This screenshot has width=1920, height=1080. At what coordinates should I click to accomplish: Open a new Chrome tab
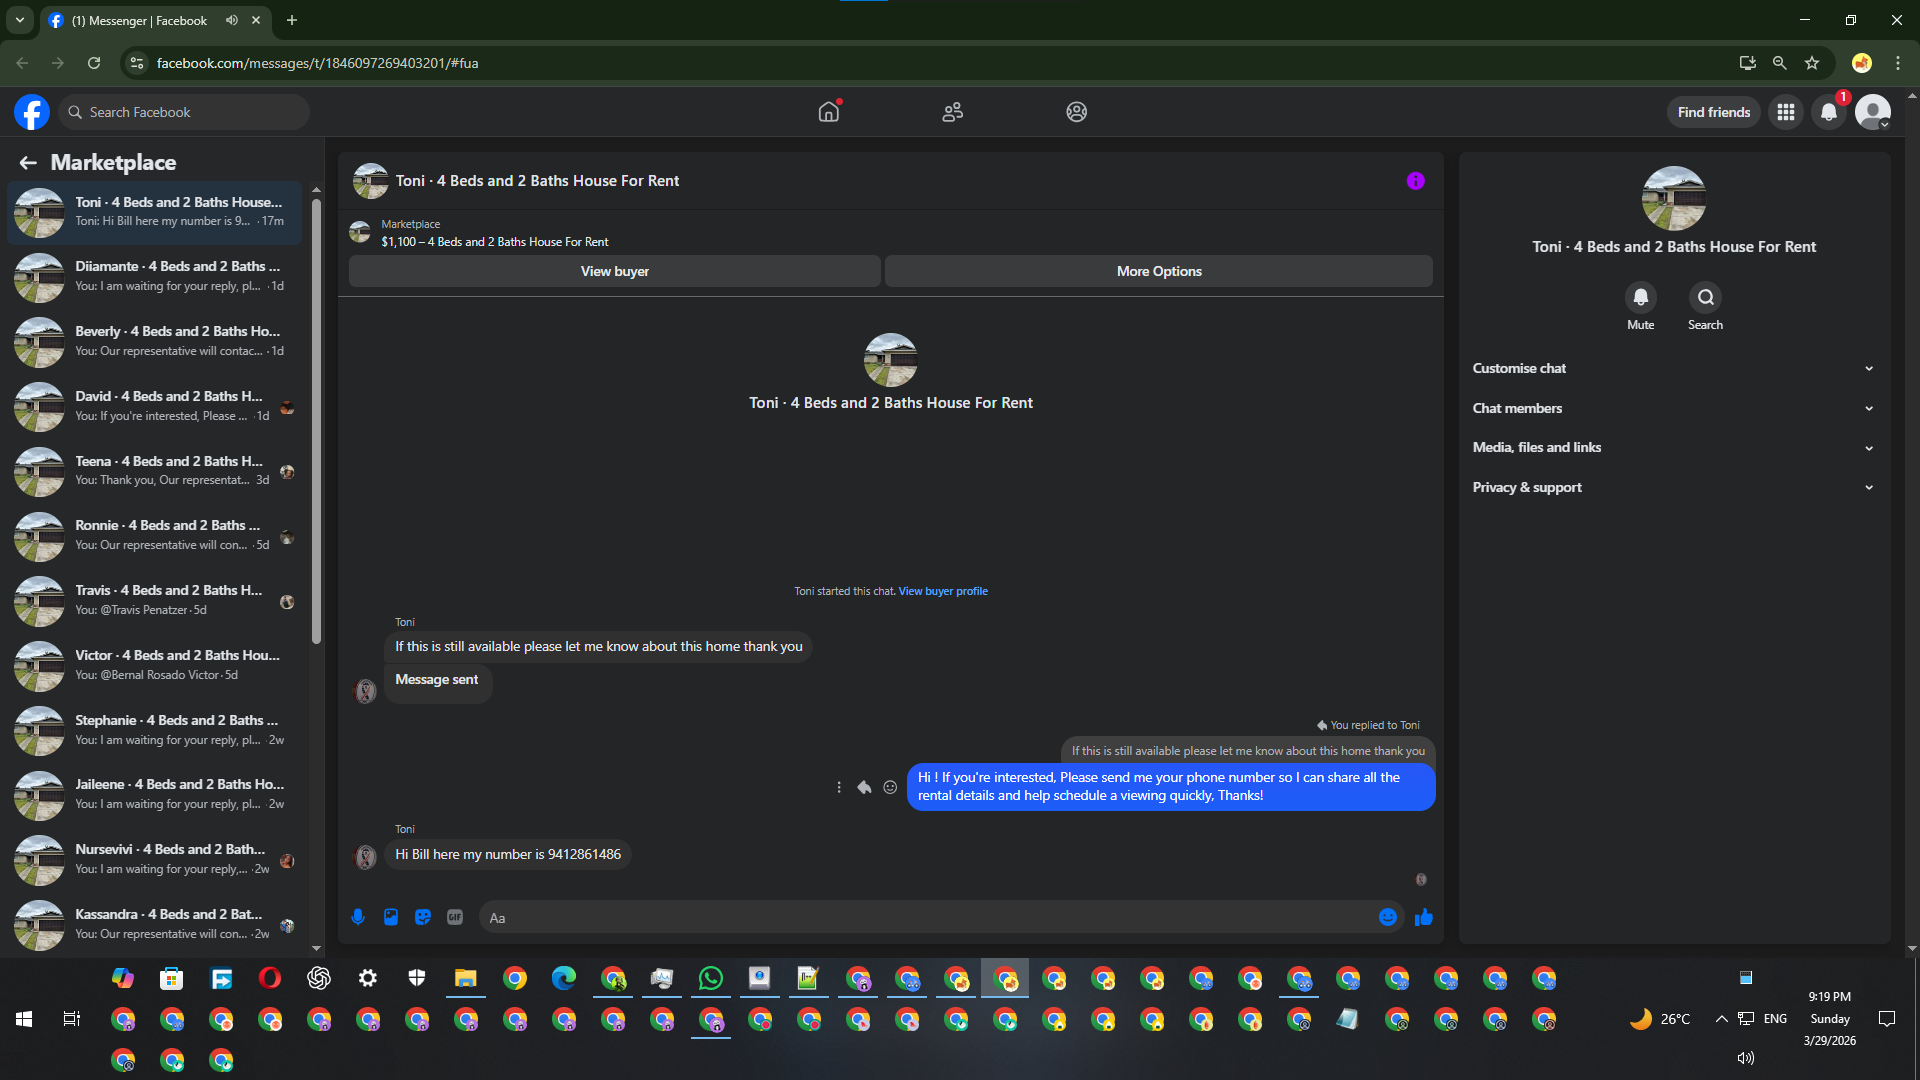point(292,20)
